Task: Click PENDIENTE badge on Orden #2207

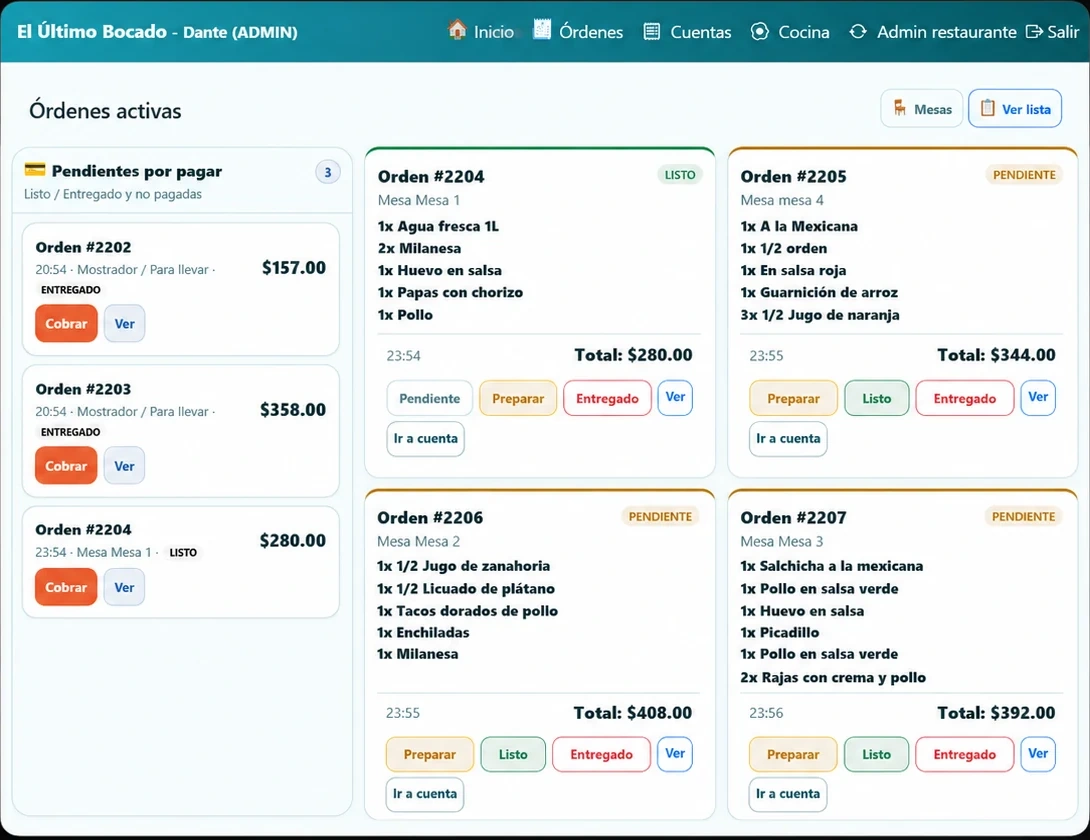Action: 1023,517
